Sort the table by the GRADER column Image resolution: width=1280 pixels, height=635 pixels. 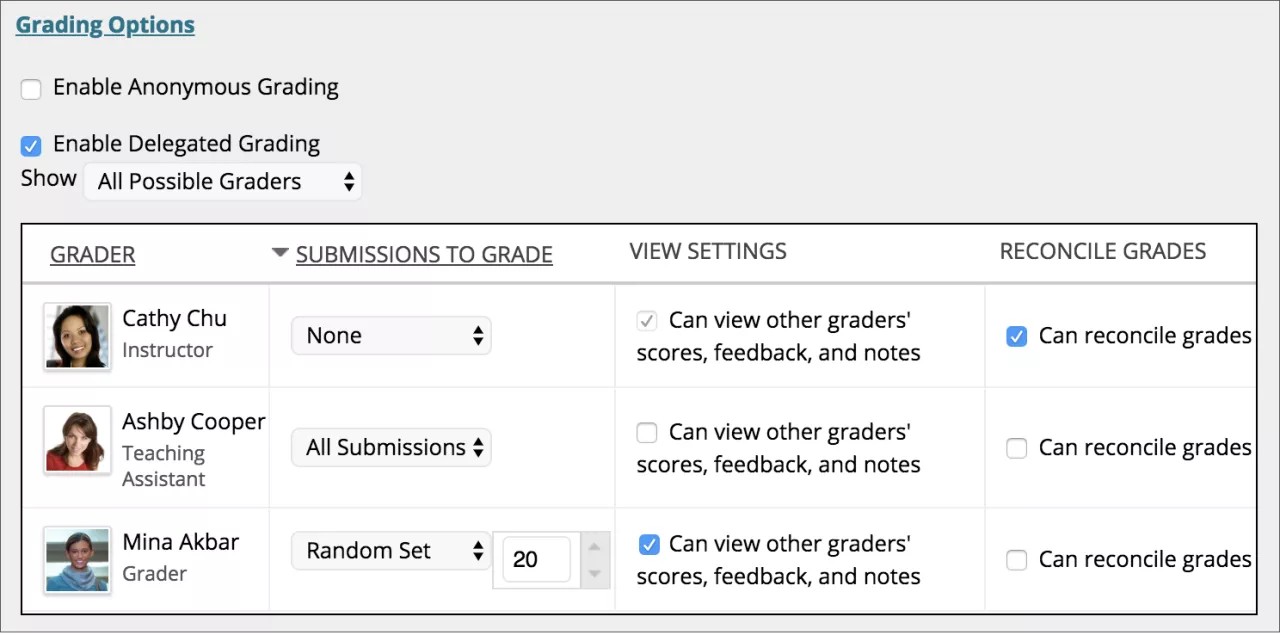click(92, 254)
